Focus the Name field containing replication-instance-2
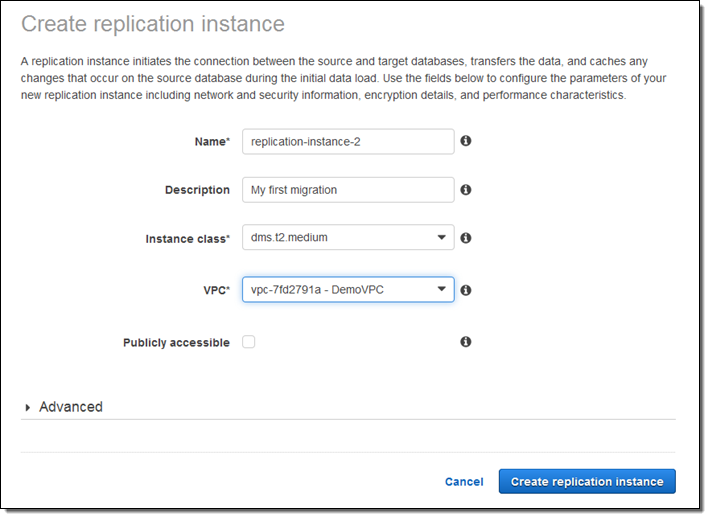The height and width of the screenshot is (519, 710). pos(347,141)
